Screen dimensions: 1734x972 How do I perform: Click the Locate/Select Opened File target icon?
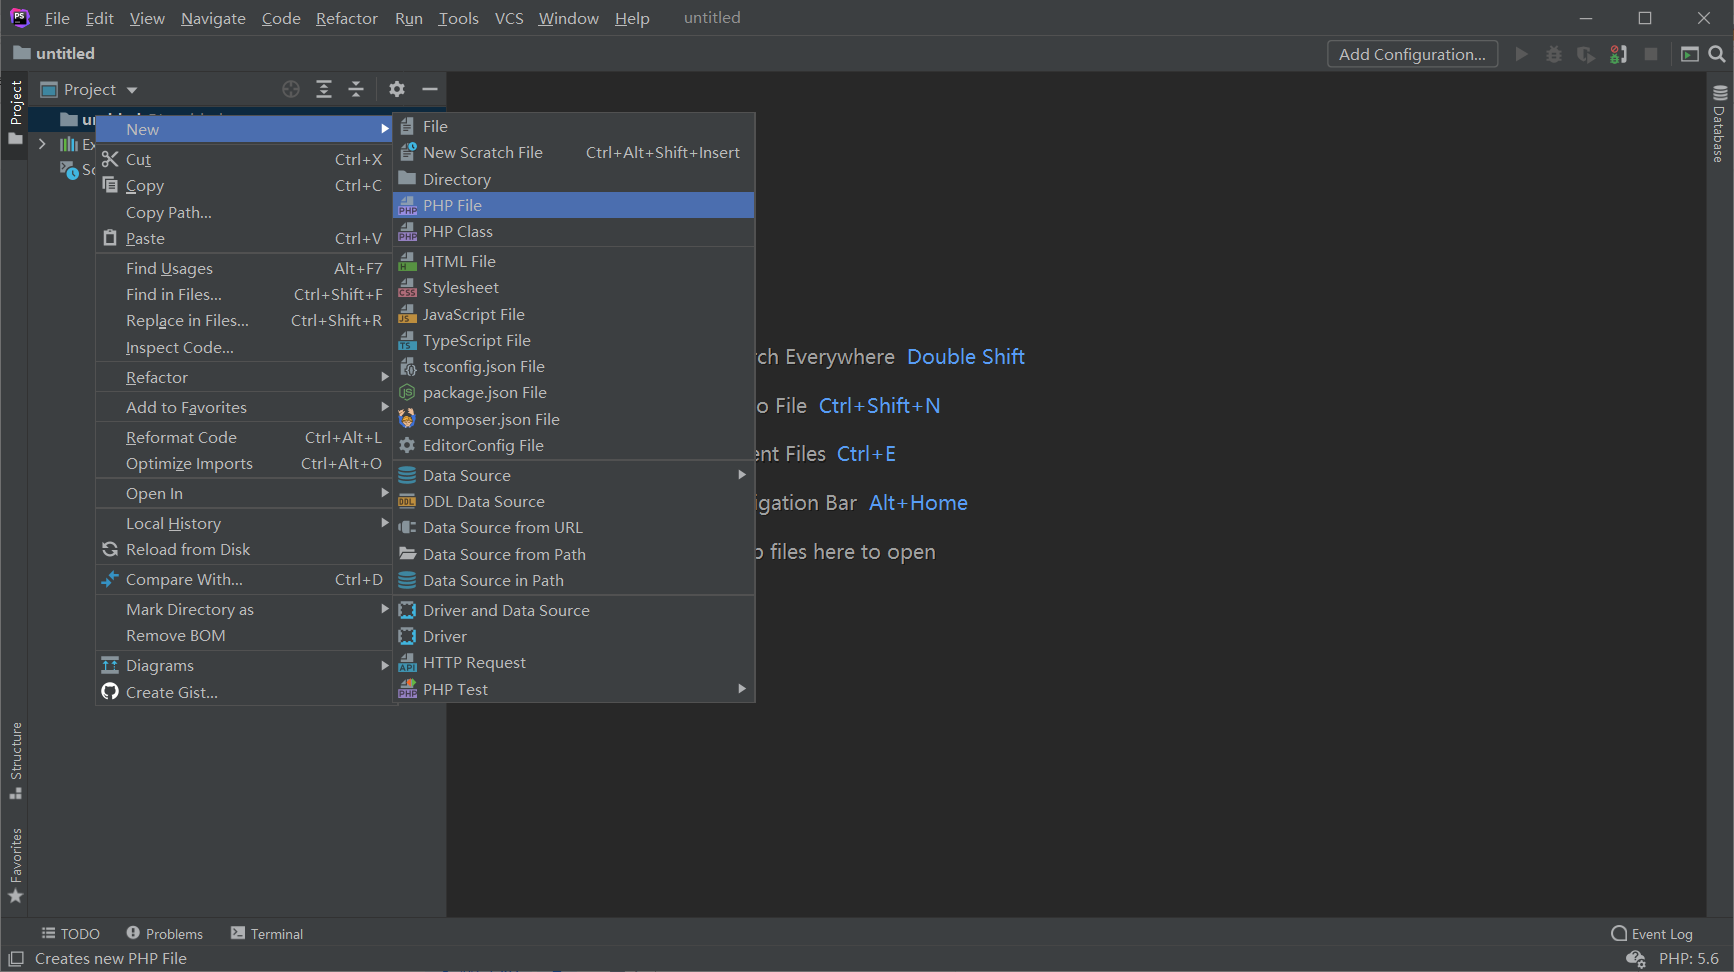[x=291, y=89]
